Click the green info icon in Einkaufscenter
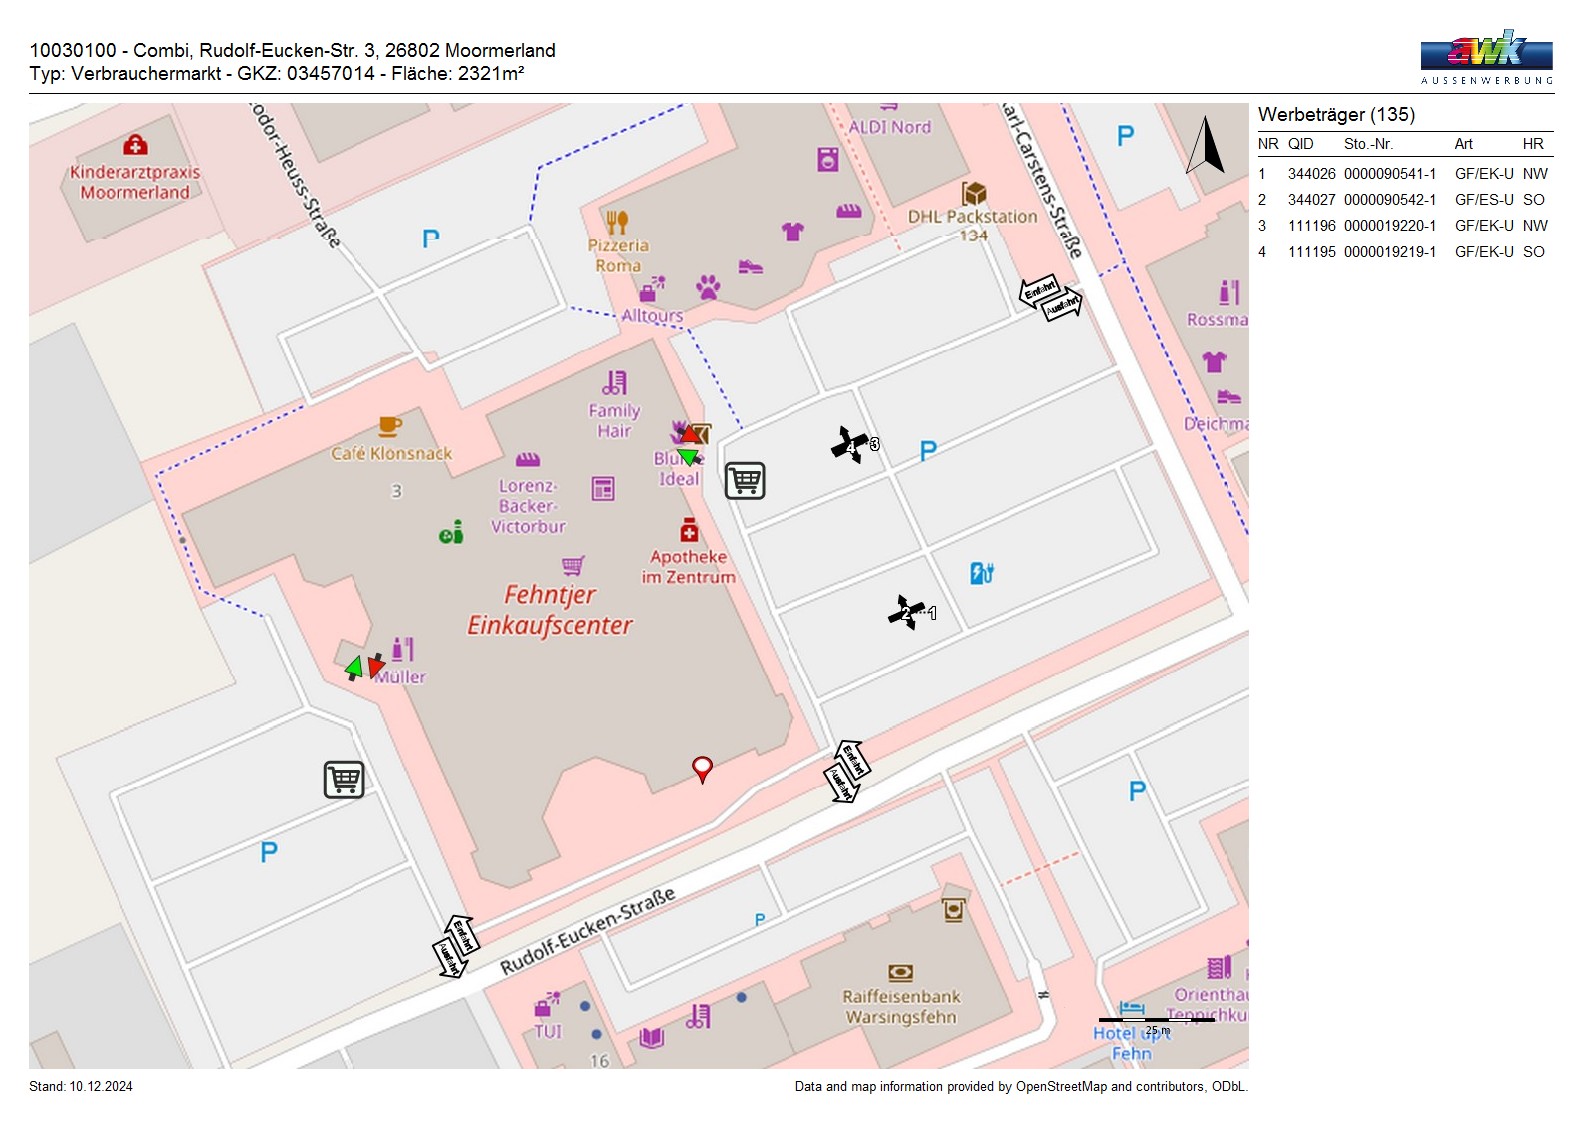The width and height of the screenshot is (1587, 1123). [451, 533]
